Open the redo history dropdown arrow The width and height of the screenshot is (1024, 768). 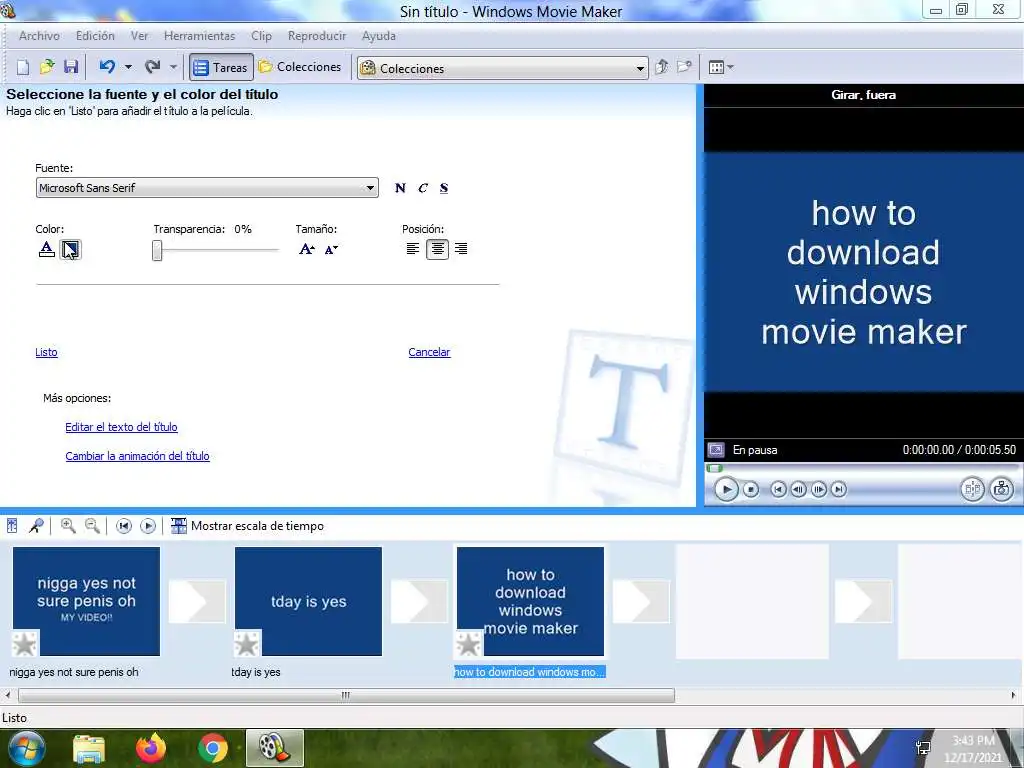point(173,67)
